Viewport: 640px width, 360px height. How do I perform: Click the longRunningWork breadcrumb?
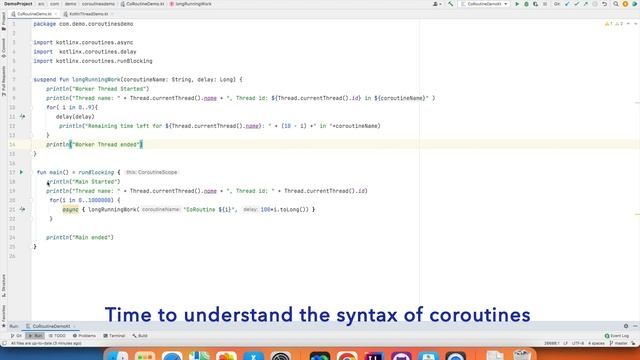click(191, 4)
